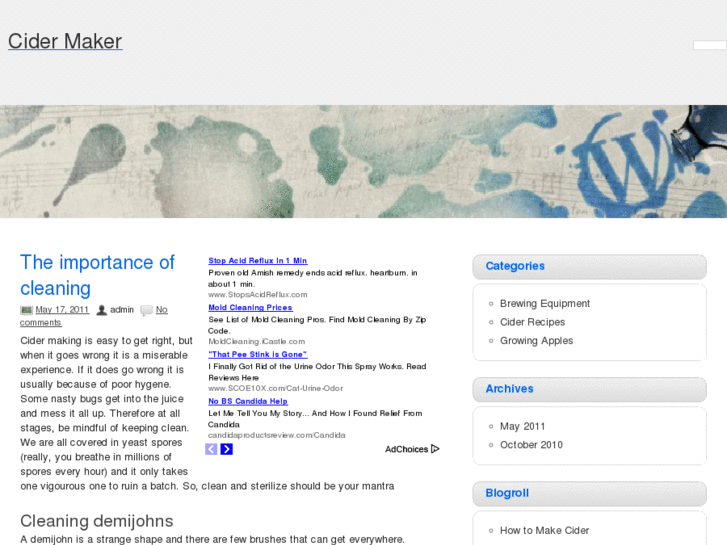
Task: Click the comment bubble icon
Action: (146, 310)
